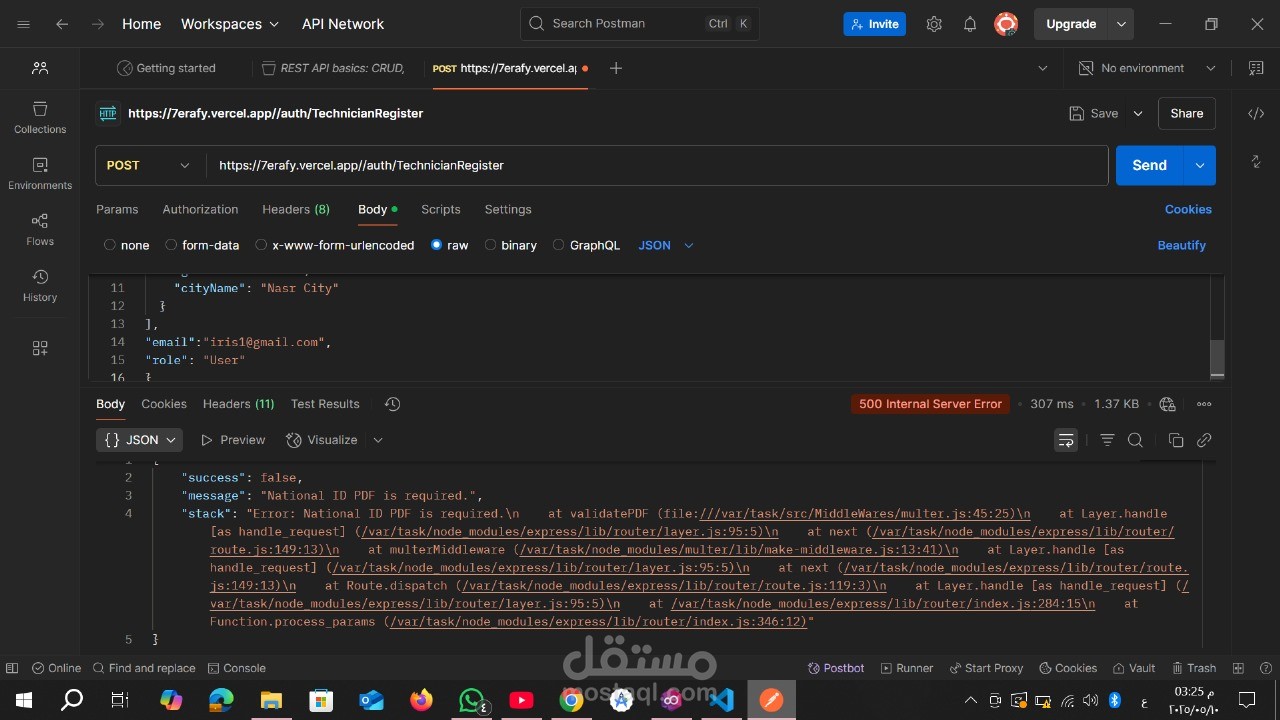Click the request body editor scrollbar
This screenshot has width=1280, height=720.
[x=1217, y=359]
